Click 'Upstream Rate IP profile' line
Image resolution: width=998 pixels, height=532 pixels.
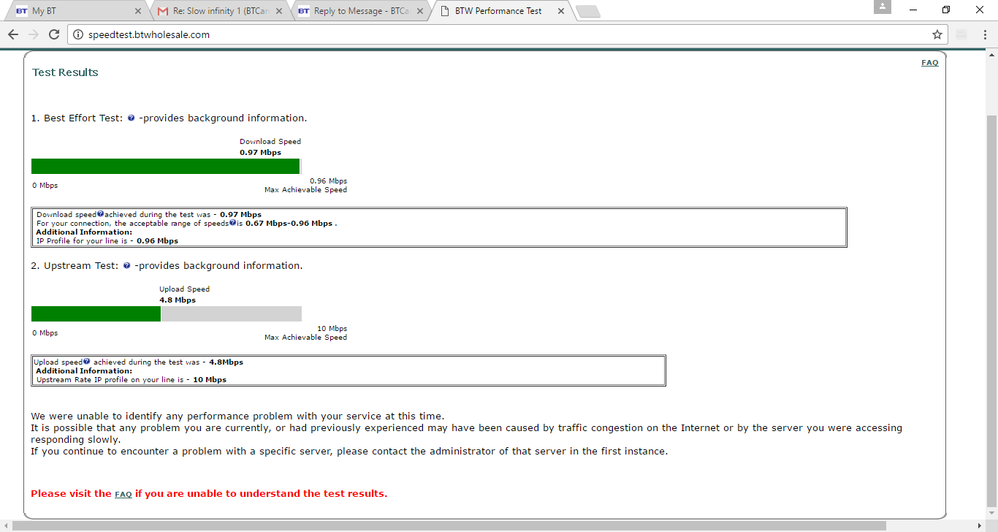[131, 379]
